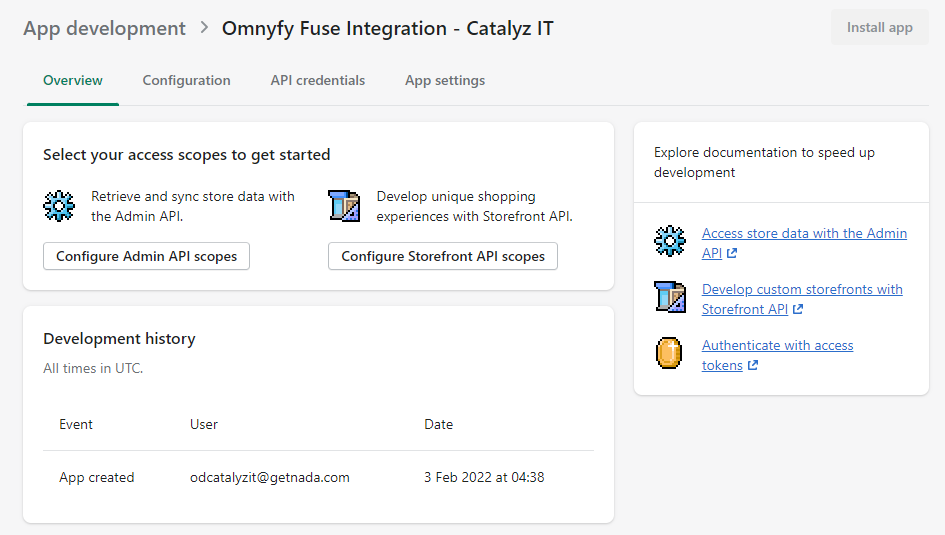Image resolution: width=945 pixels, height=535 pixels.
Task: Click the Omnyfy Fuse Integration - Catalyz IT title
Action: point(388,28)
